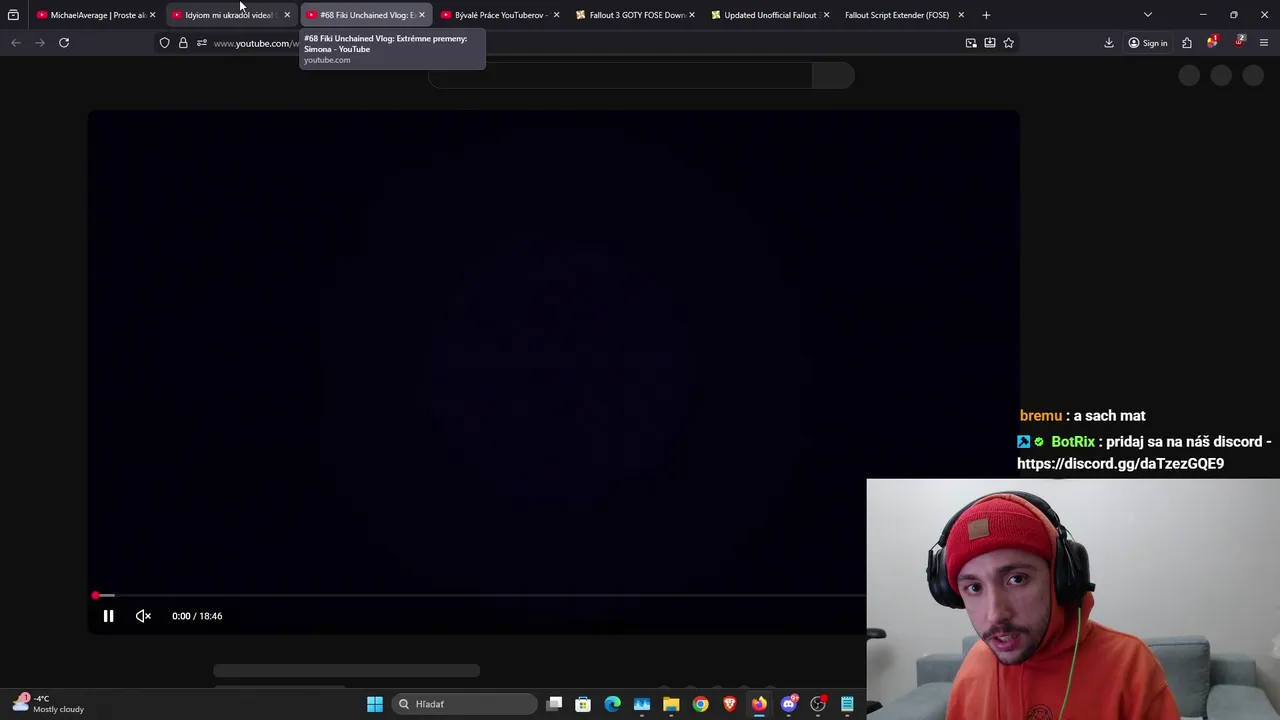
Task: Click the bremu username in chat
Action: [x=1041, y=416]
